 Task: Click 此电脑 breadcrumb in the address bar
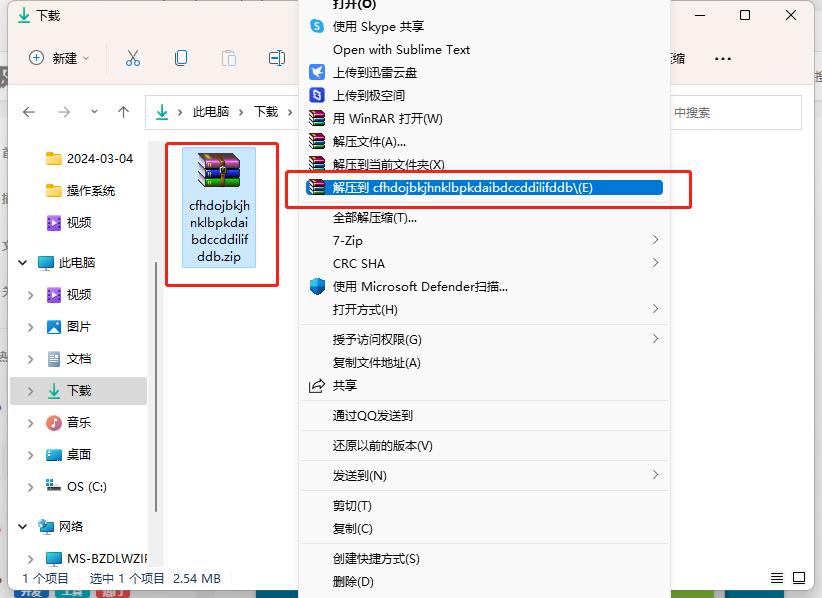[x=213, y=112]
